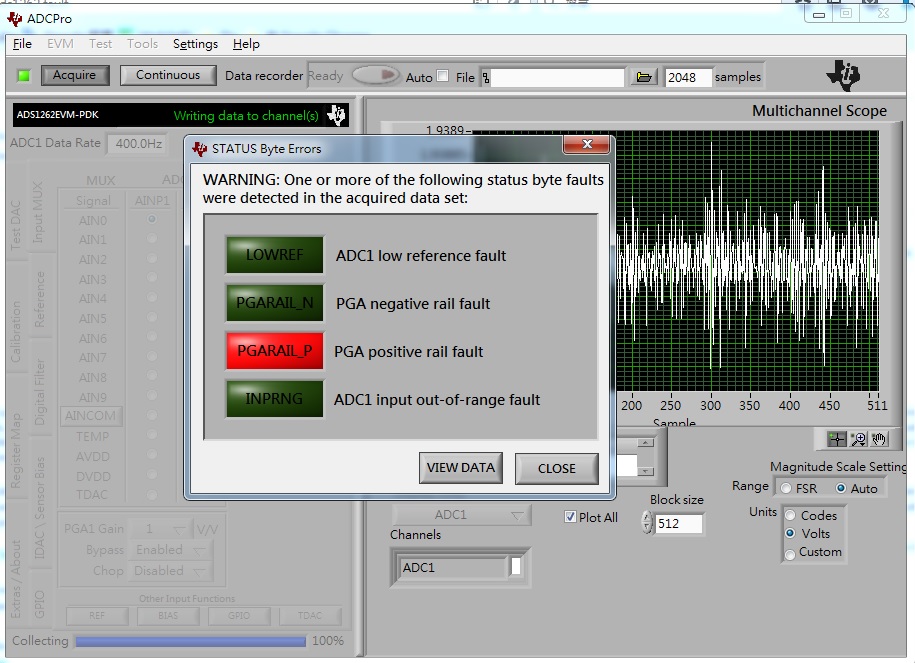Viewport: 915px width, 663px height.
Task: Click the PGARAIL_N fault indicator
Action: [274, 302]
